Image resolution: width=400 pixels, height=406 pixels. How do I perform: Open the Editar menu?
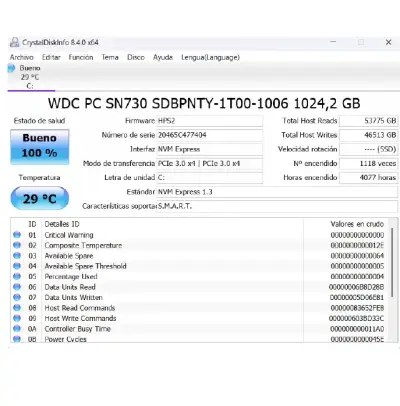coord(51,57)
